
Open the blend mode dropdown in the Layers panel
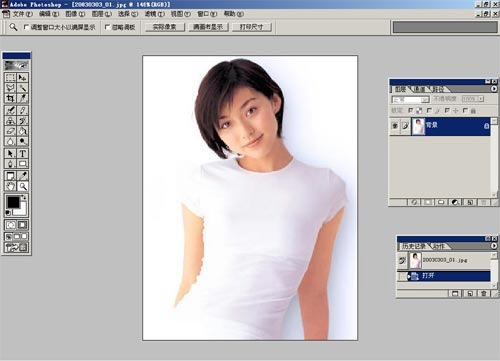[x=410, y=99]
